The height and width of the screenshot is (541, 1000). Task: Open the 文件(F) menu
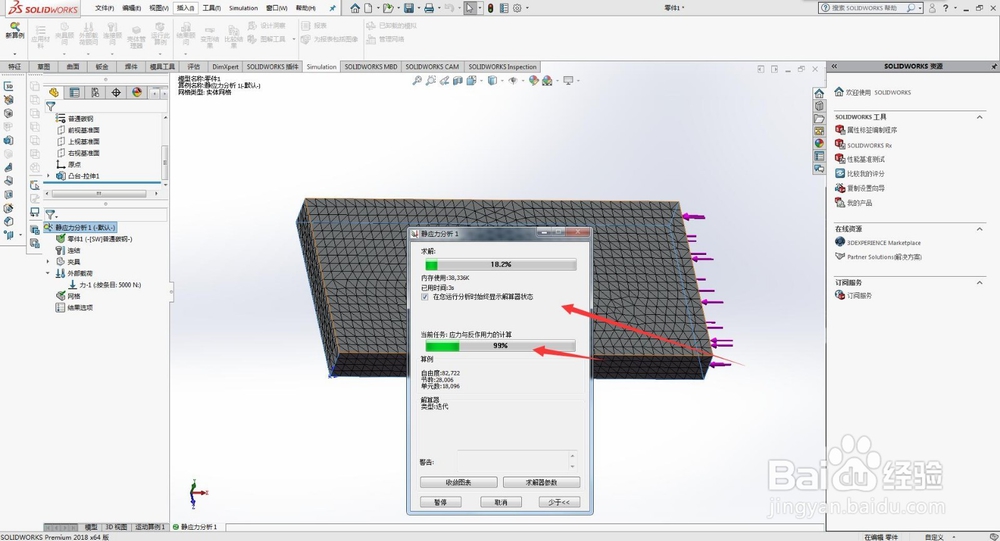point(105,8)
